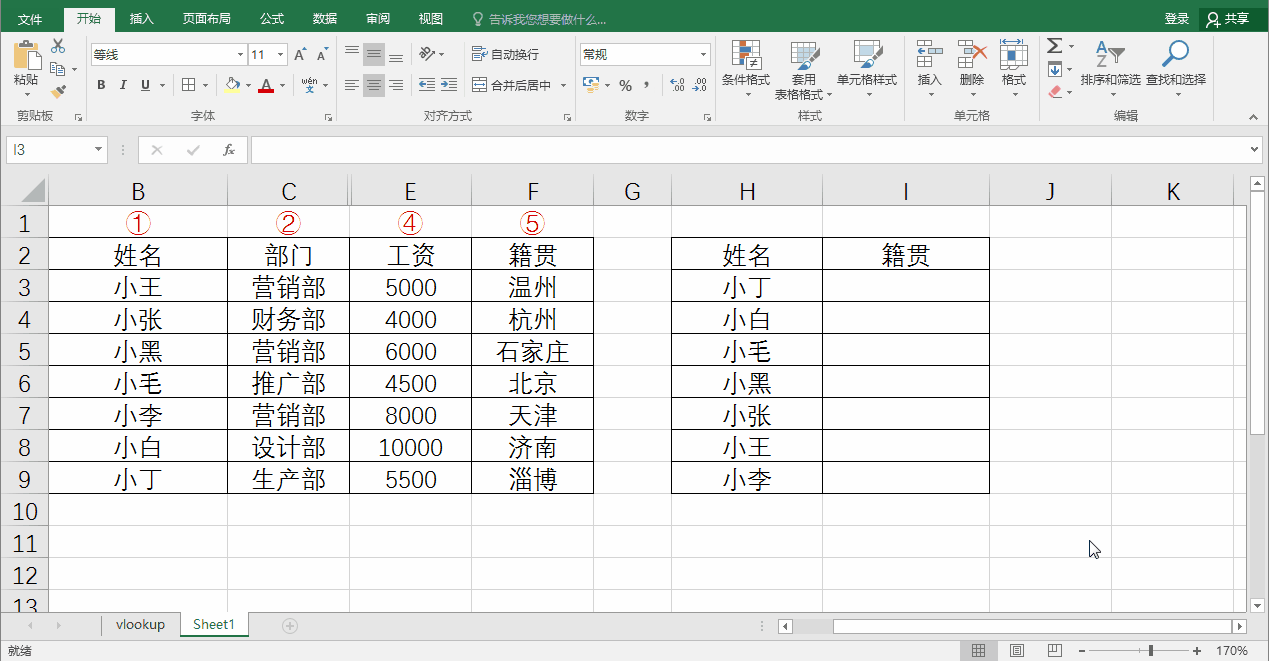1269x661 pixels.
Task: Switch to the 数据 Data tab
Action: point(325,19)
